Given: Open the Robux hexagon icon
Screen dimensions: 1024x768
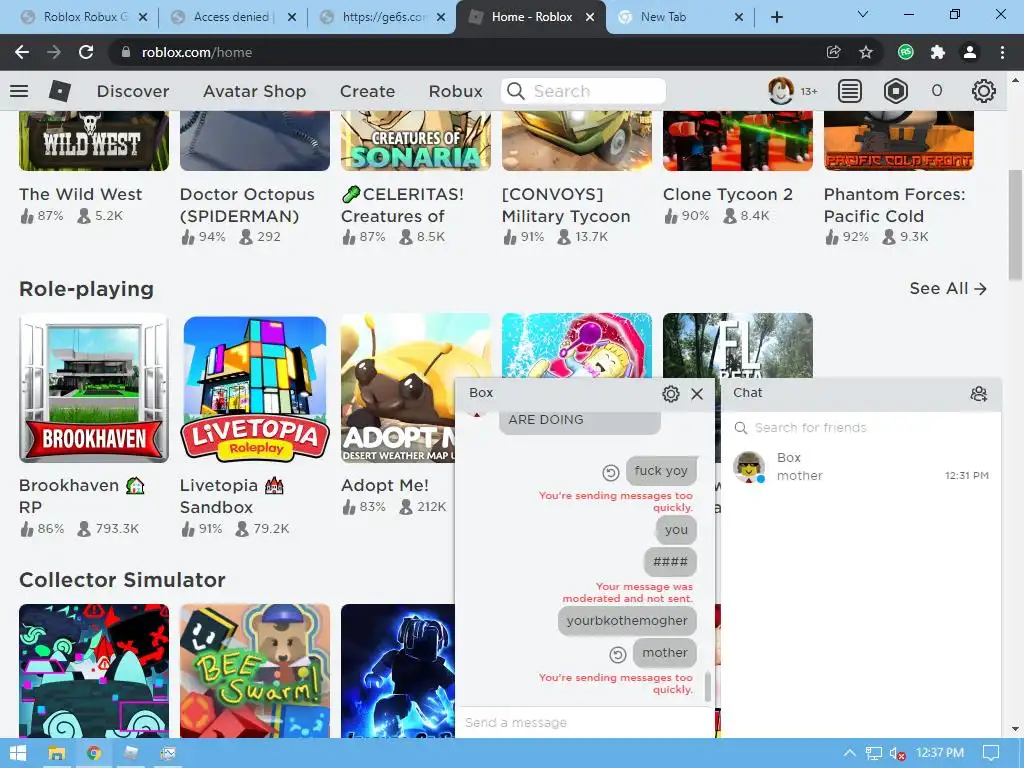Looking at the screenshot, I should (x=895, y=91).
